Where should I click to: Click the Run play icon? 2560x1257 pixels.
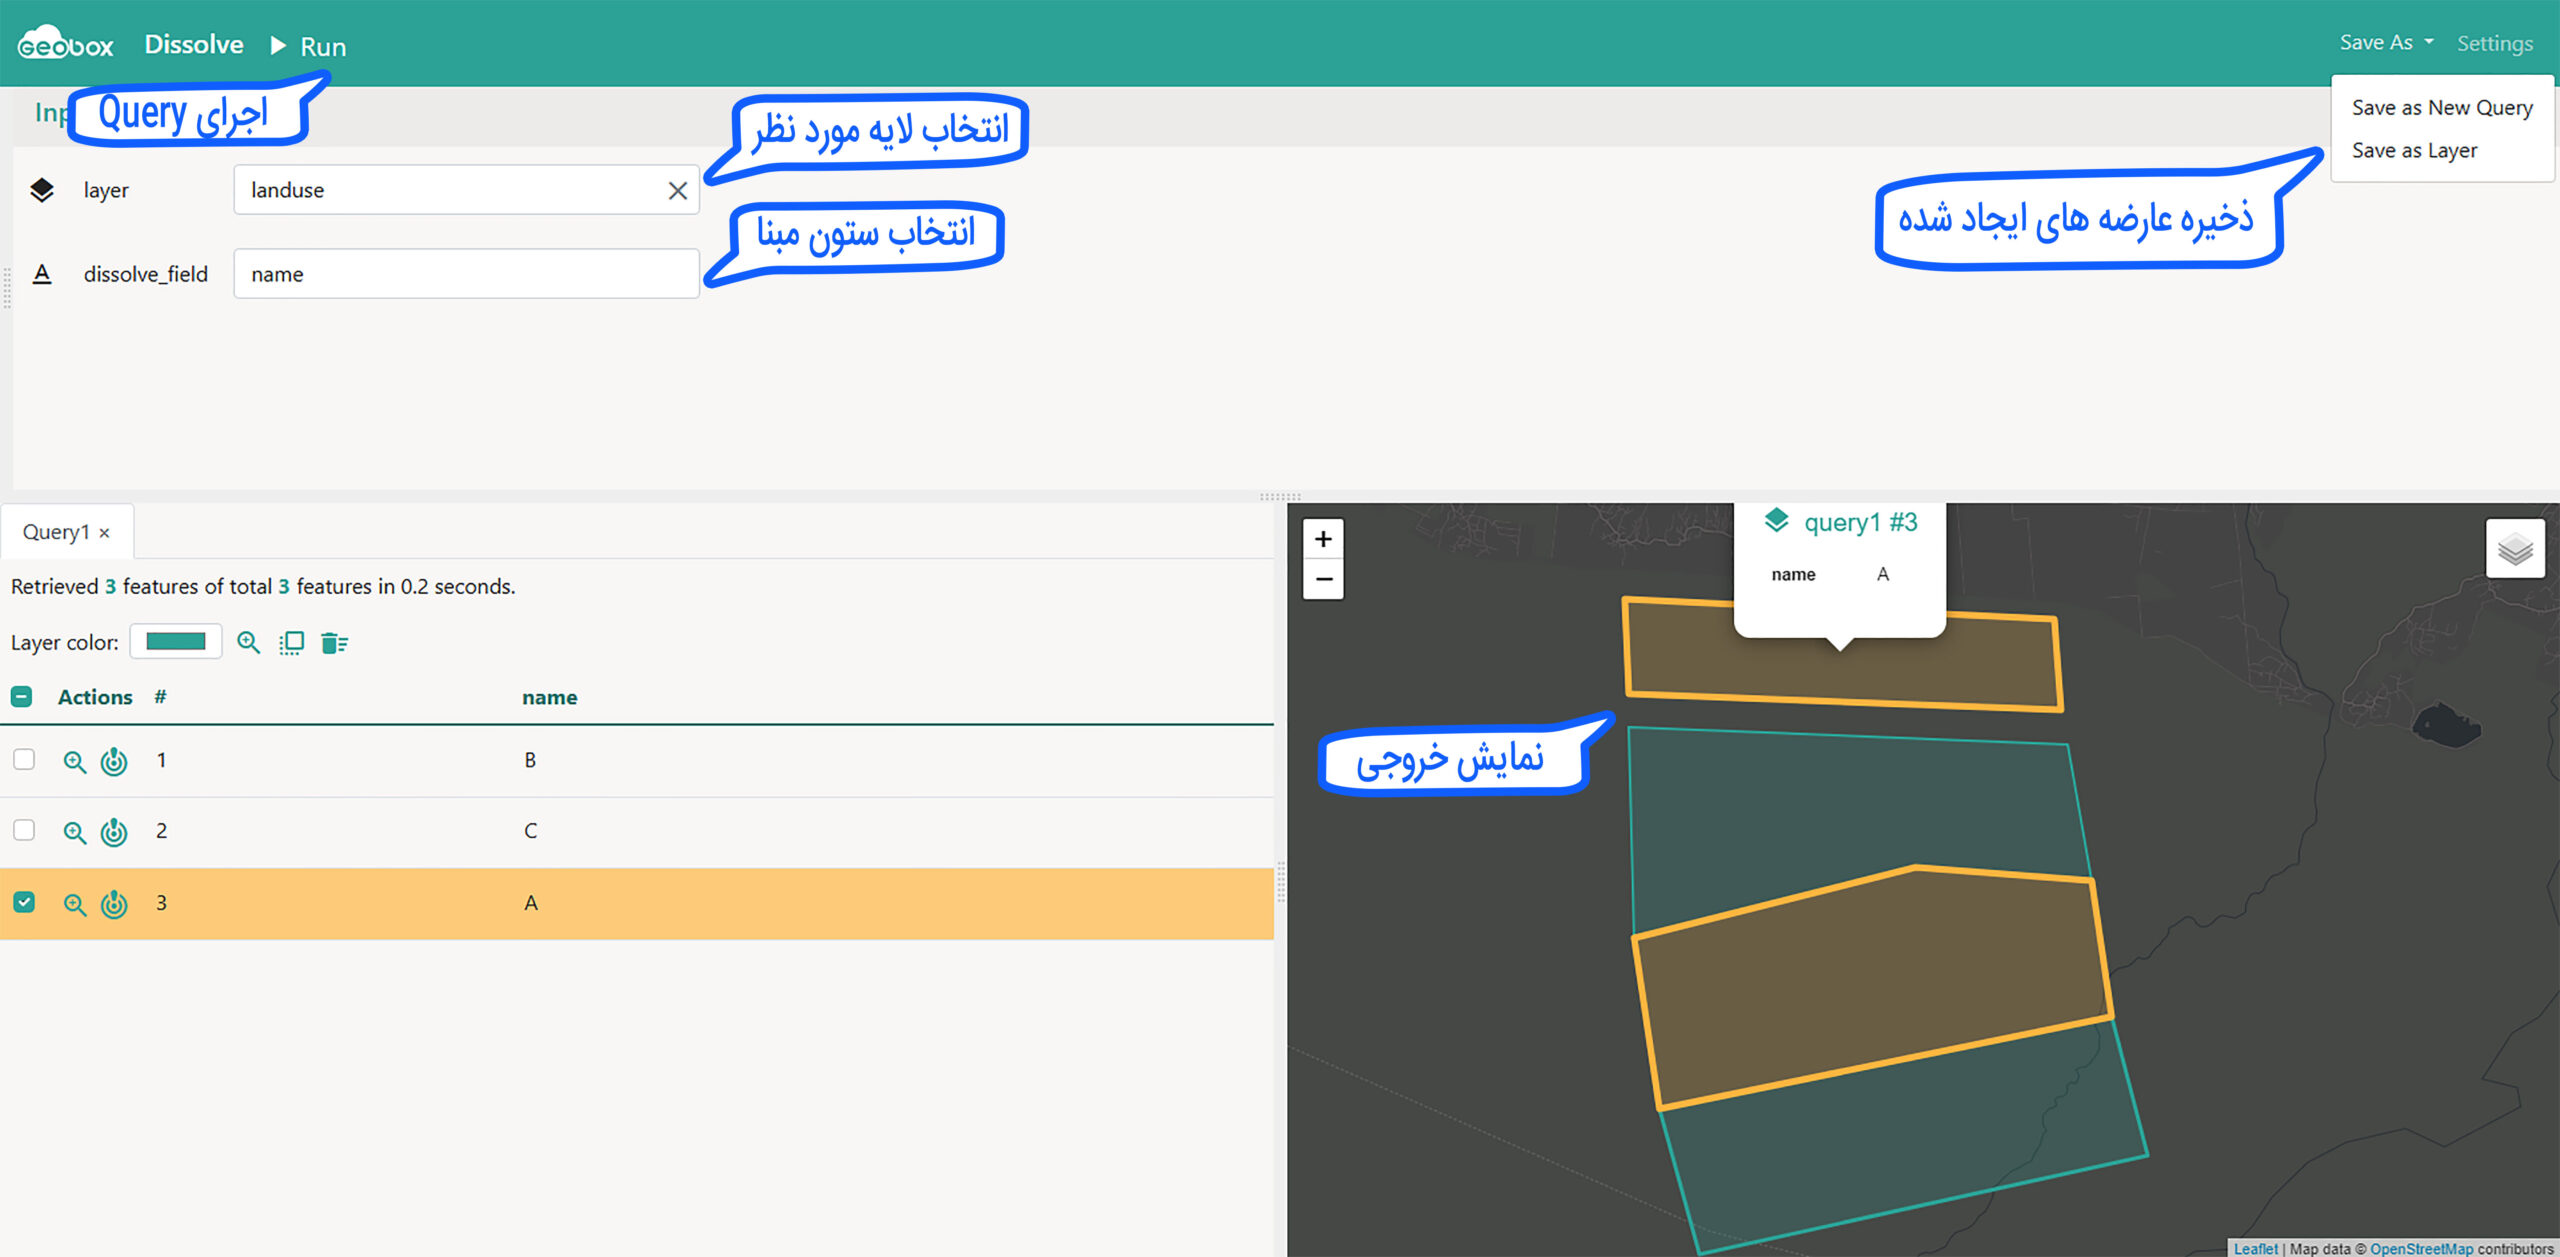pos(278,46)
